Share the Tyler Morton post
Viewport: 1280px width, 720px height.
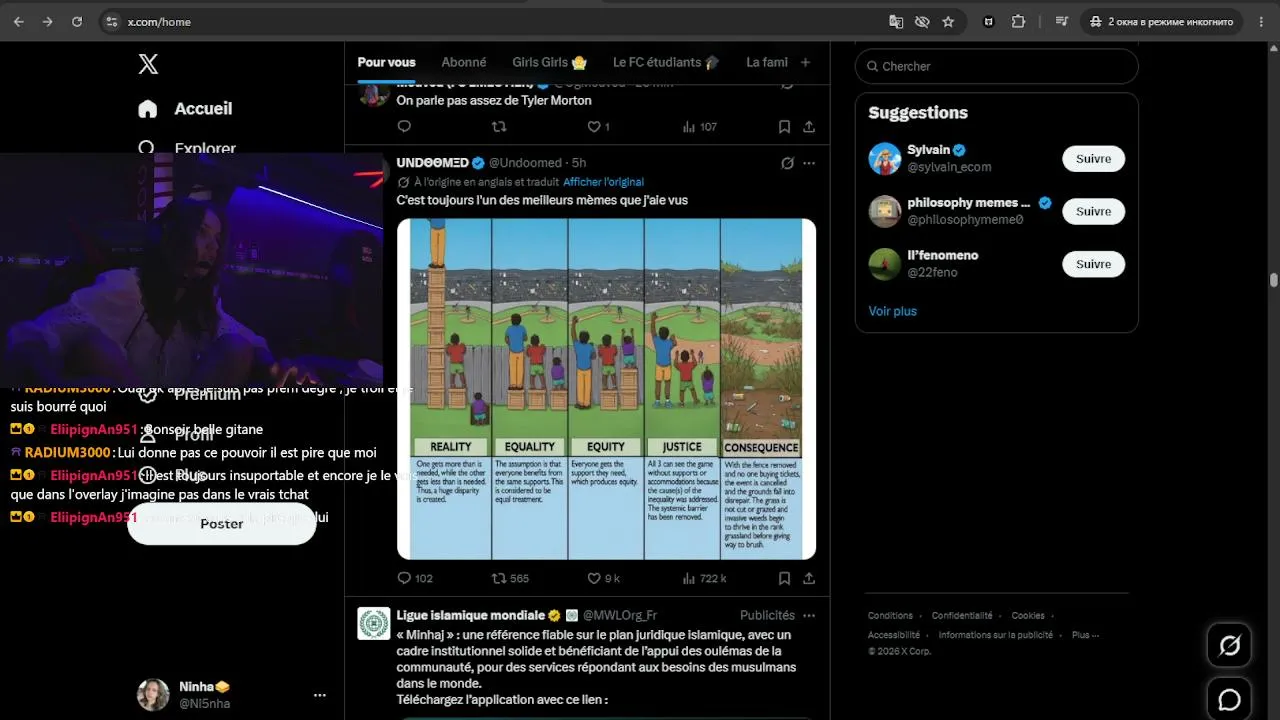809,127
